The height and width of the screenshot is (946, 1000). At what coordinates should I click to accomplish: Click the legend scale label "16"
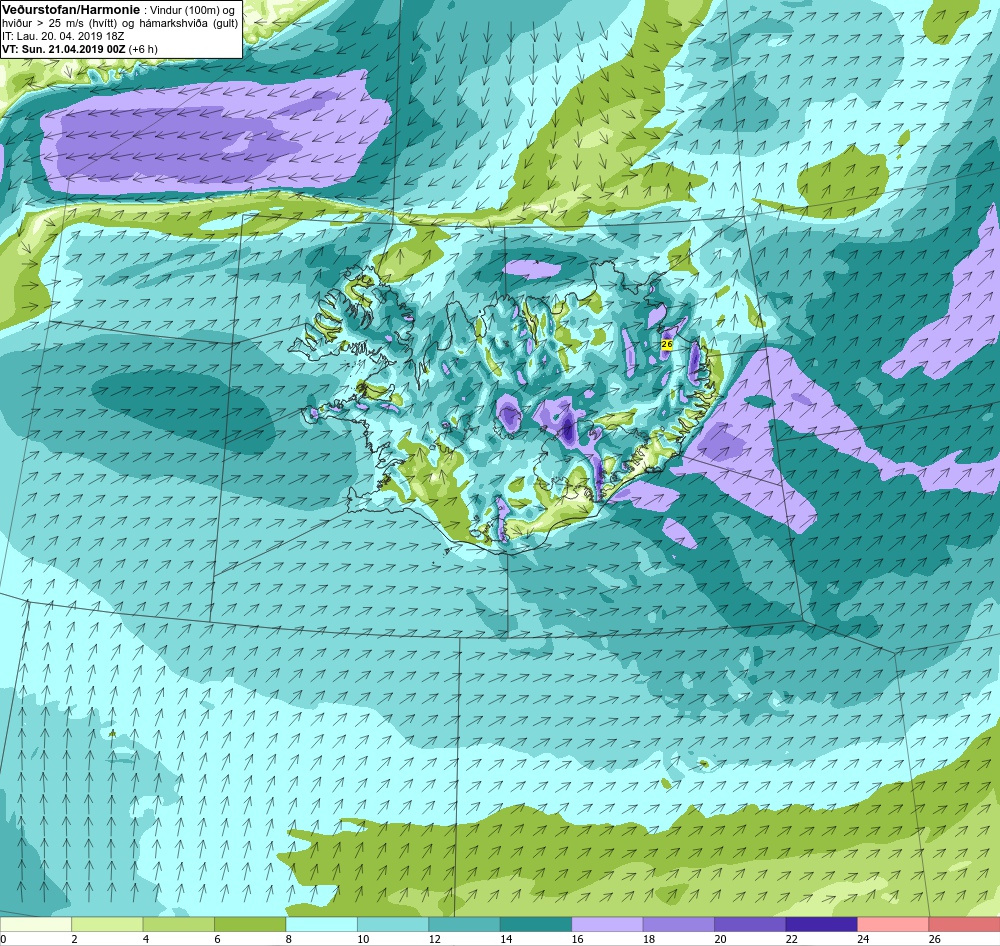(577, 938)
